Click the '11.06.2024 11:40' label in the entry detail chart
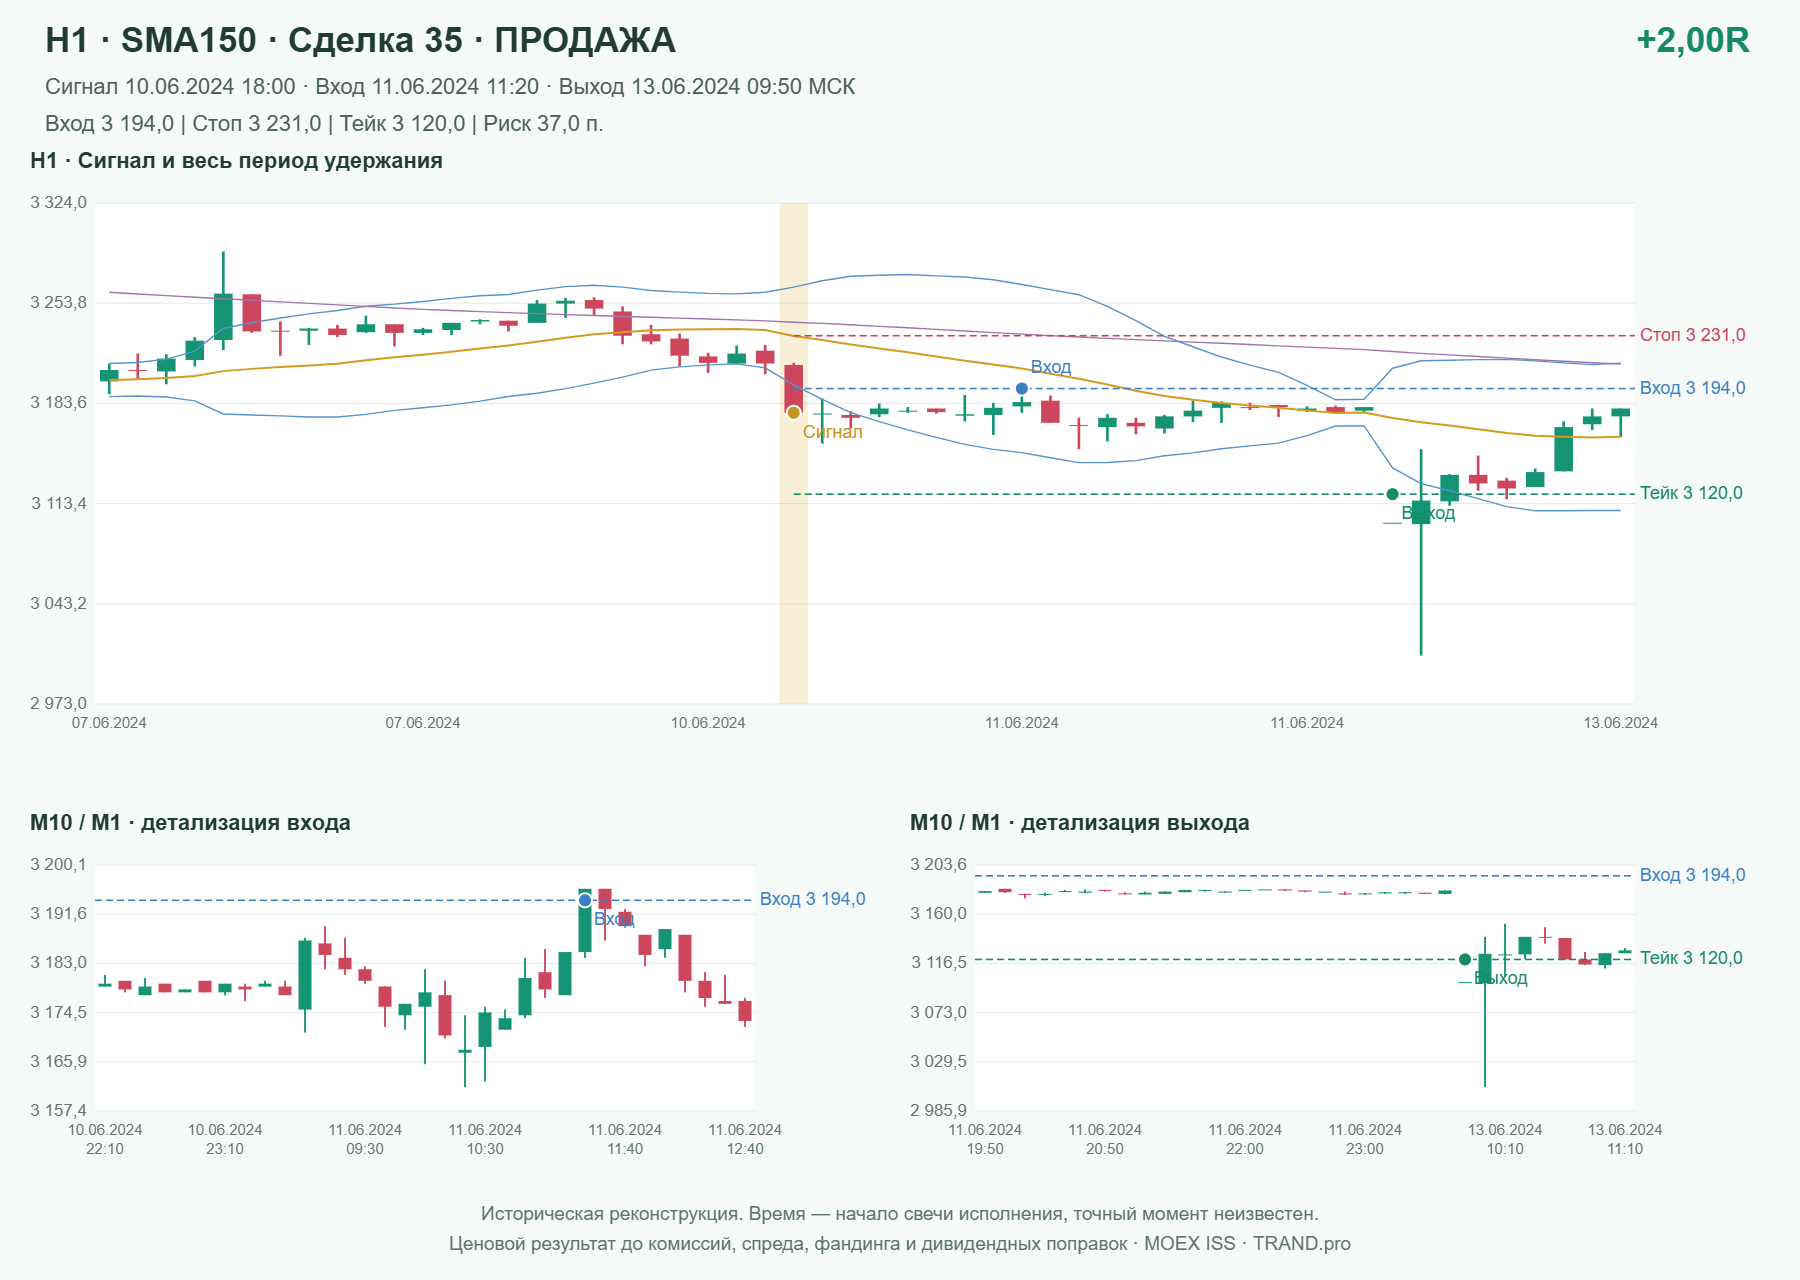 point(625,1139)
